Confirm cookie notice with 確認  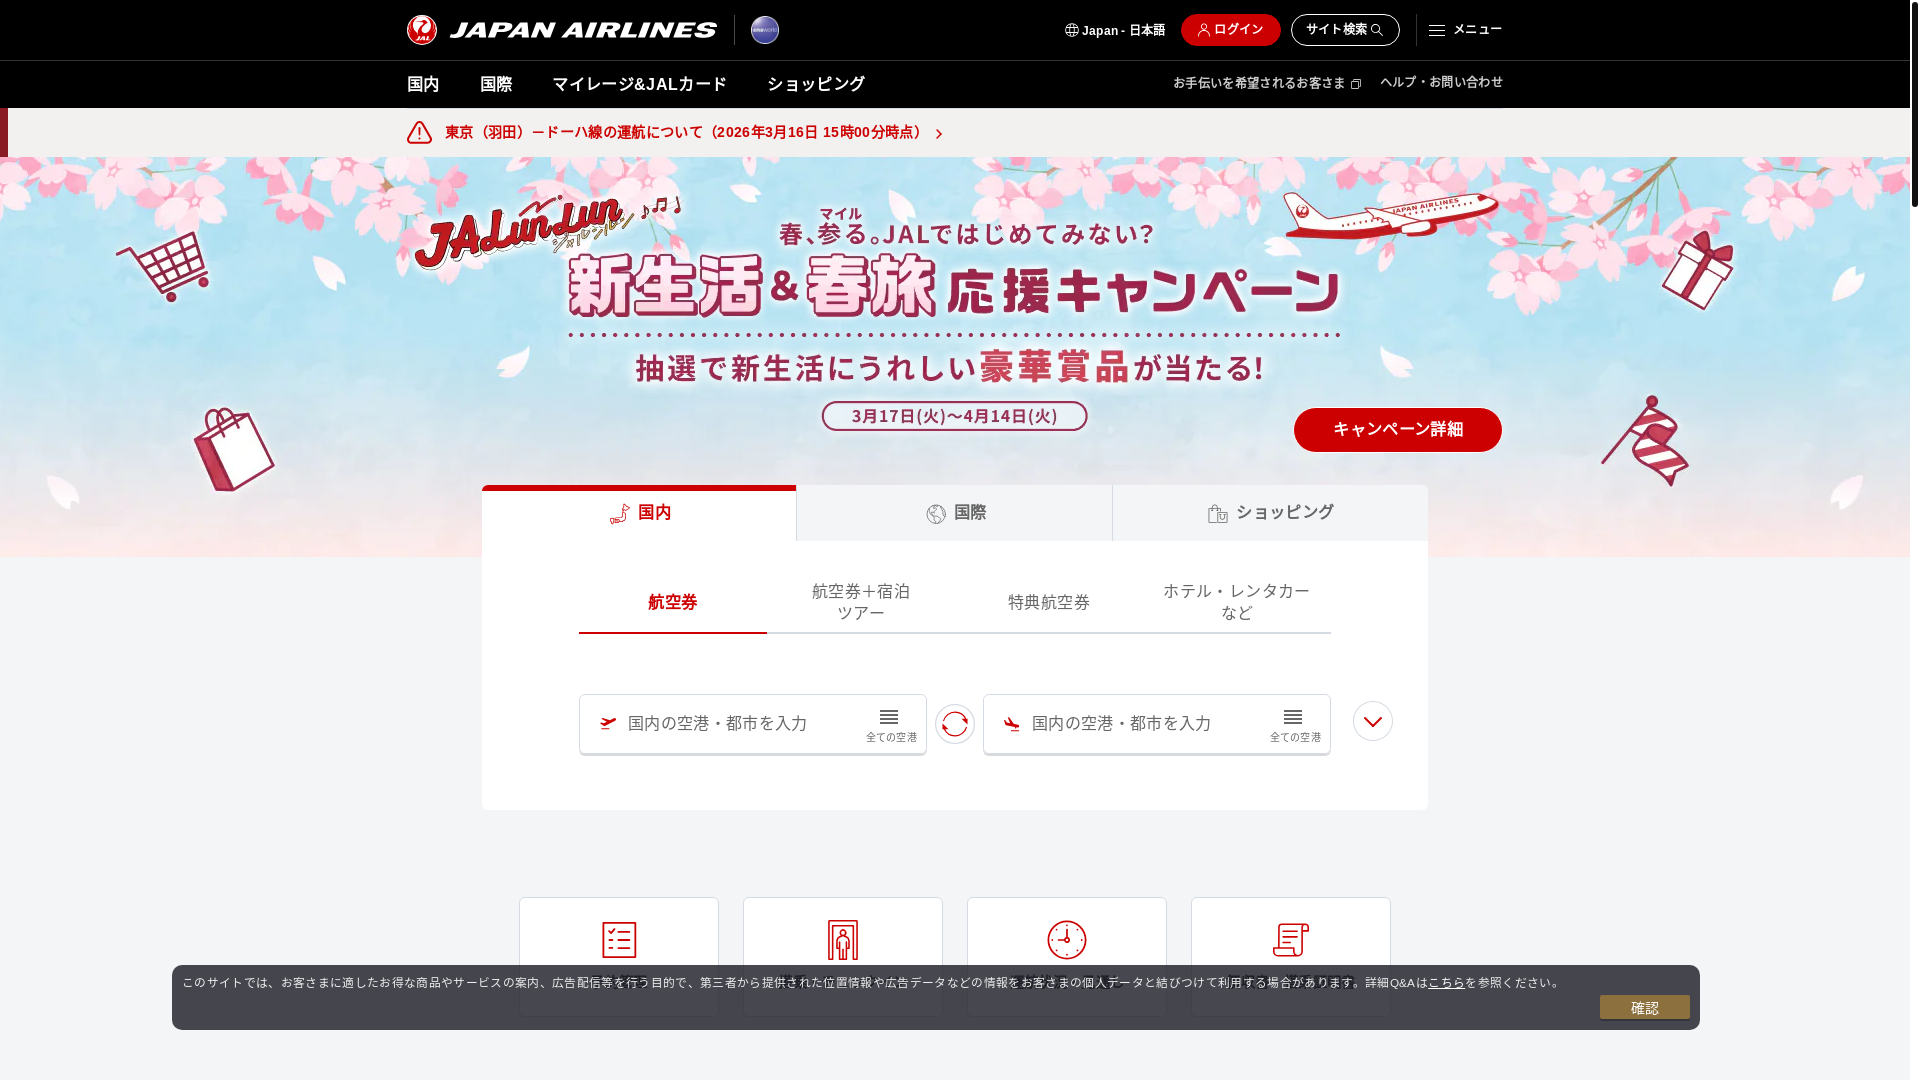[1644, 1007]
